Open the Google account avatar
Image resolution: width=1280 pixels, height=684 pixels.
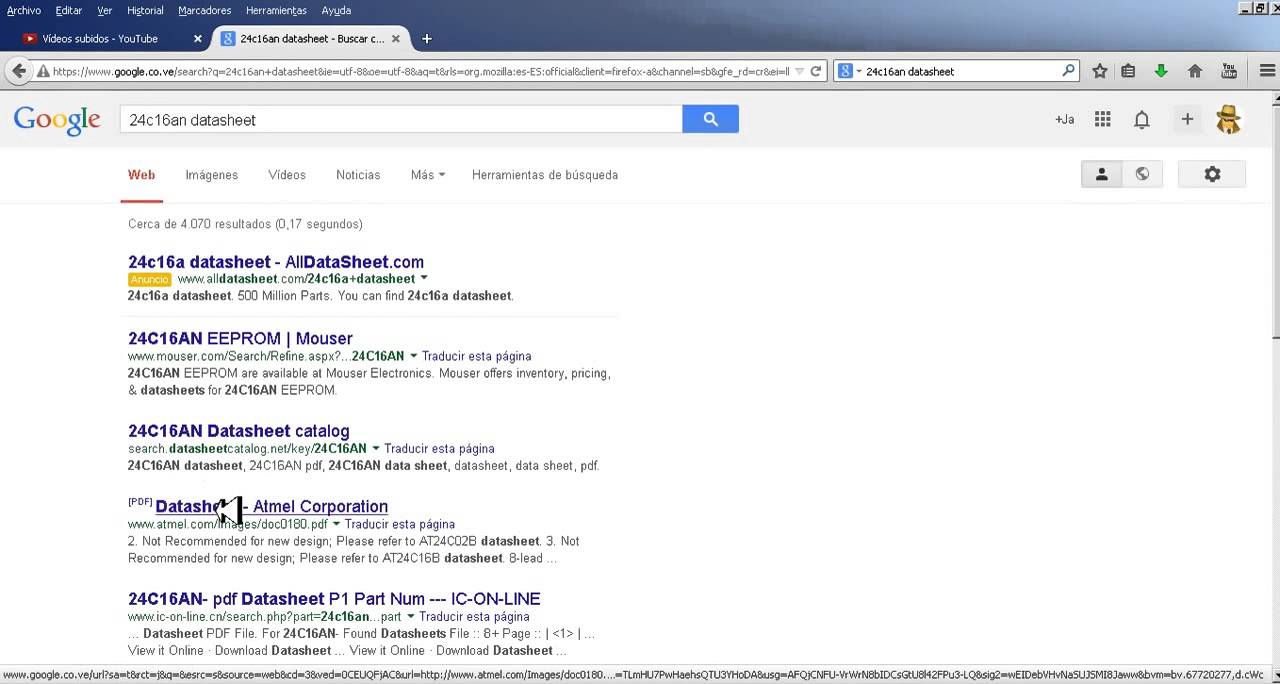pos(1229,119)
